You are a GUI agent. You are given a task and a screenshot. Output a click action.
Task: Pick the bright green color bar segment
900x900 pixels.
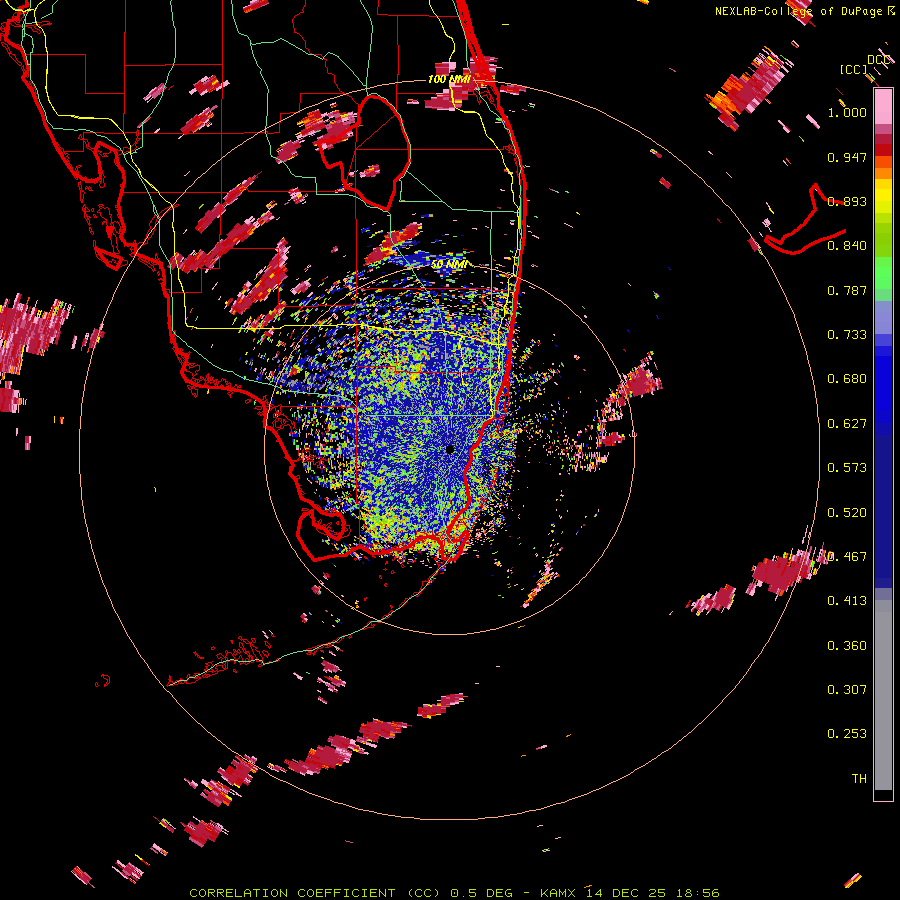coord(883,273)
